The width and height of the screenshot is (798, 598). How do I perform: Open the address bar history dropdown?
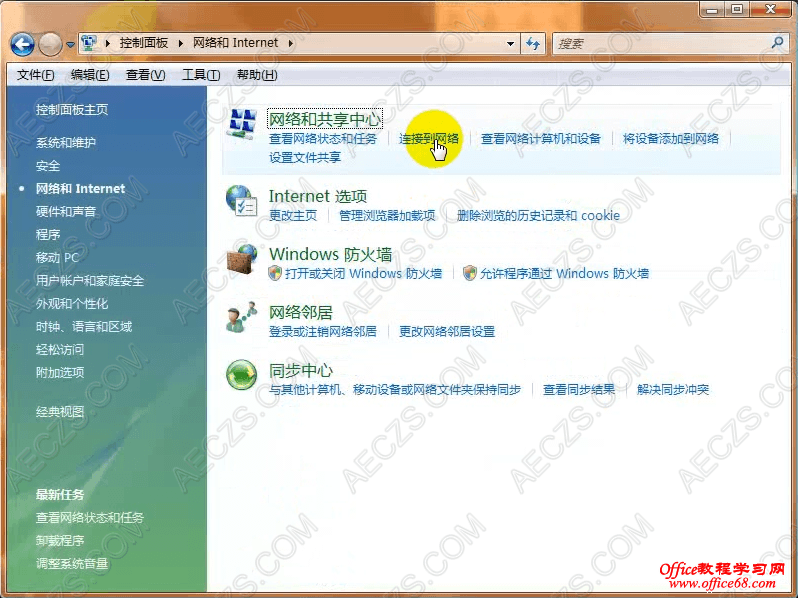(510, 44)
